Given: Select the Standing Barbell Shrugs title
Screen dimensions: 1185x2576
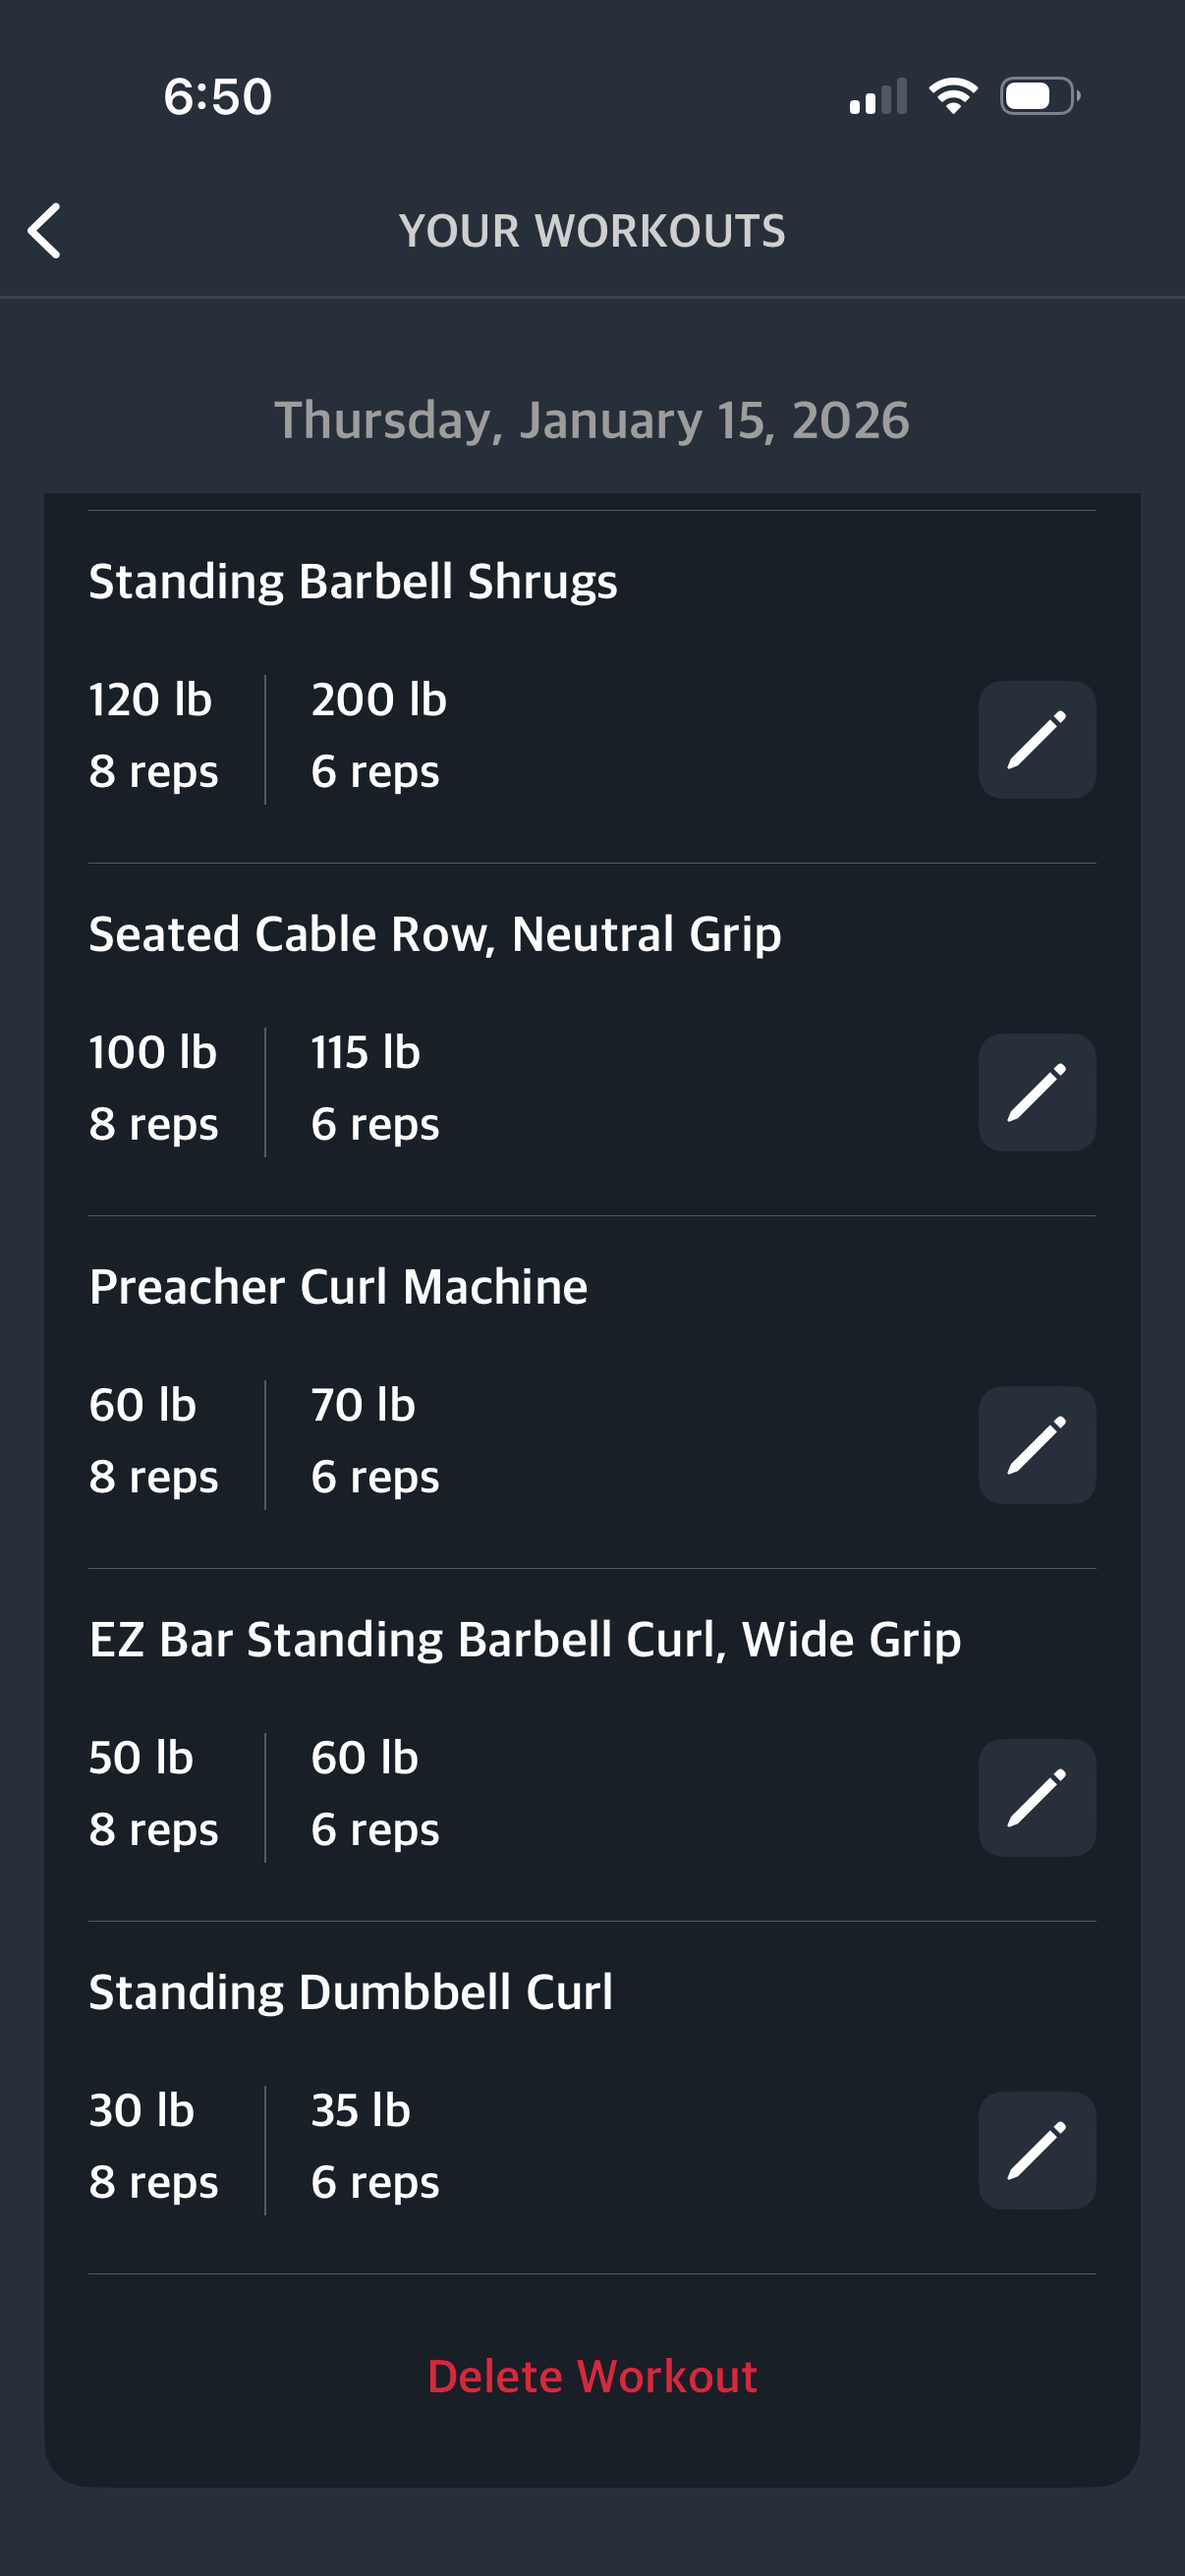Looking at the screenshot, I should coord(353,582).
